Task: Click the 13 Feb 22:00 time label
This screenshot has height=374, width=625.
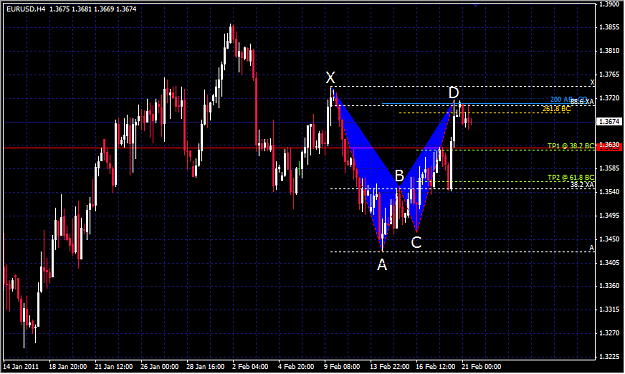Action: tap(389, 366)
